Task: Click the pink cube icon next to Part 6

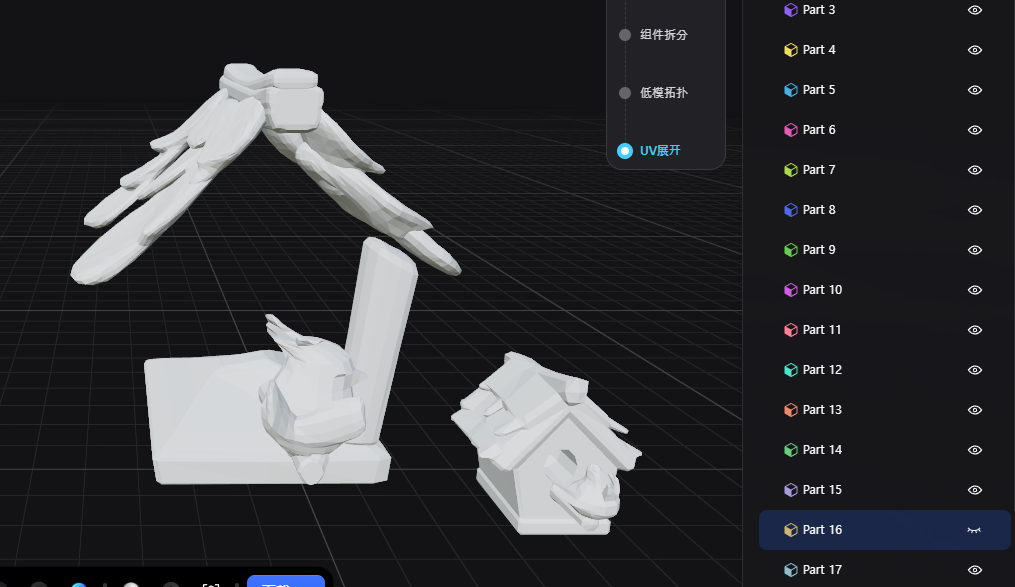Action: click(x=789, y=130)
